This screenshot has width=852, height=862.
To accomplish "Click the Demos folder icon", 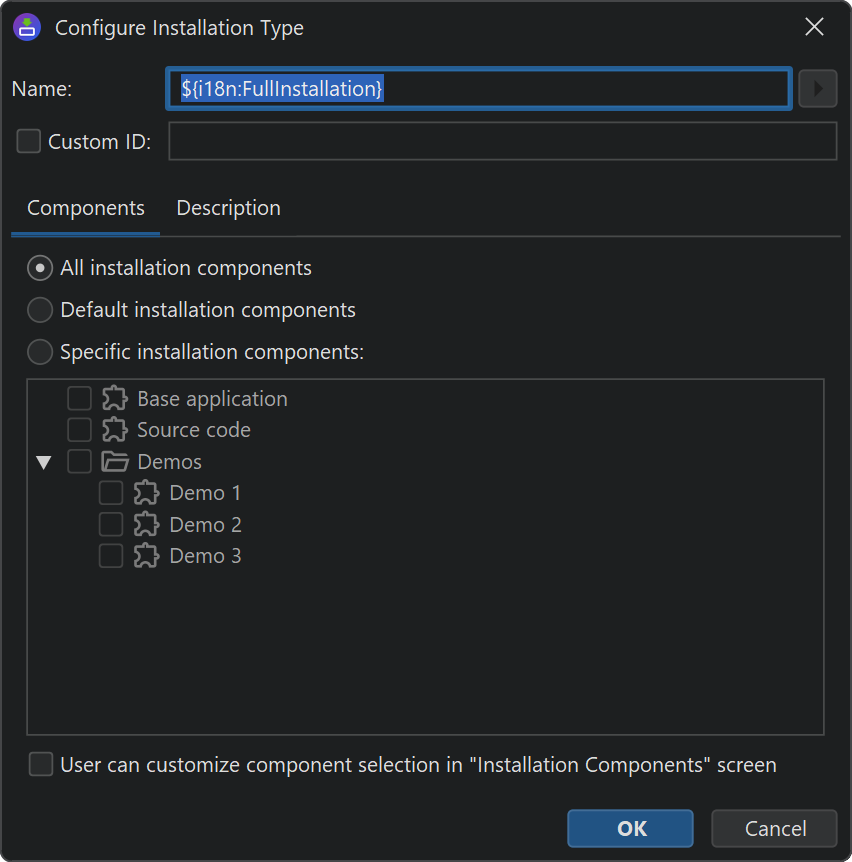I will click(115, 462).
